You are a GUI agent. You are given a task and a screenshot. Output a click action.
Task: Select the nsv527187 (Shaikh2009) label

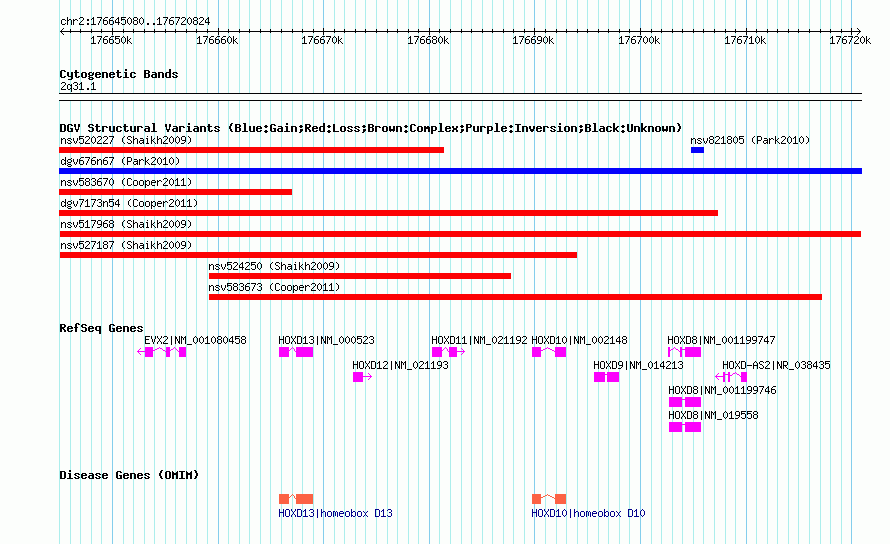click(126, 245)
